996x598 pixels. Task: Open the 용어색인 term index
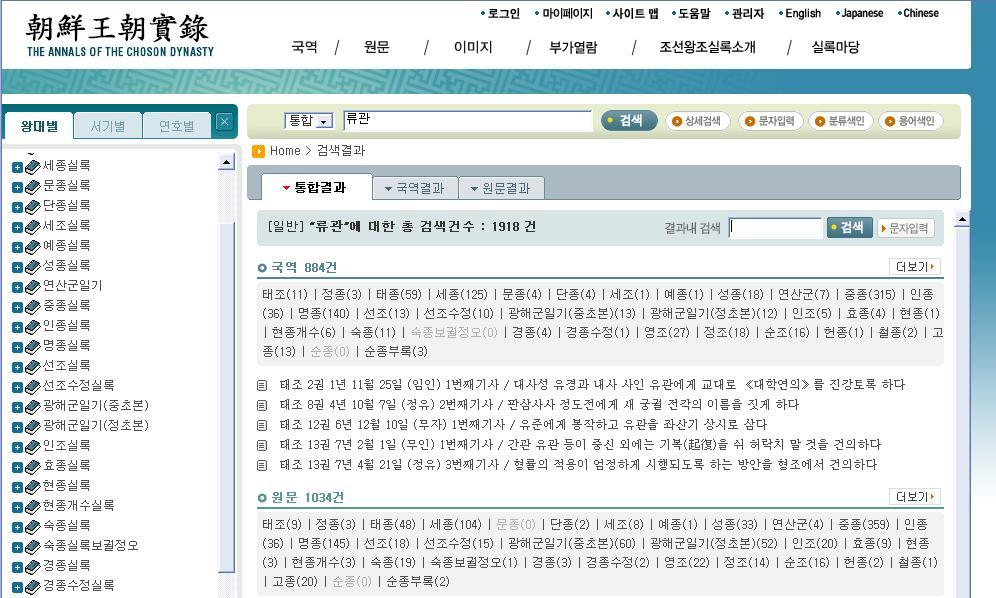910,121
